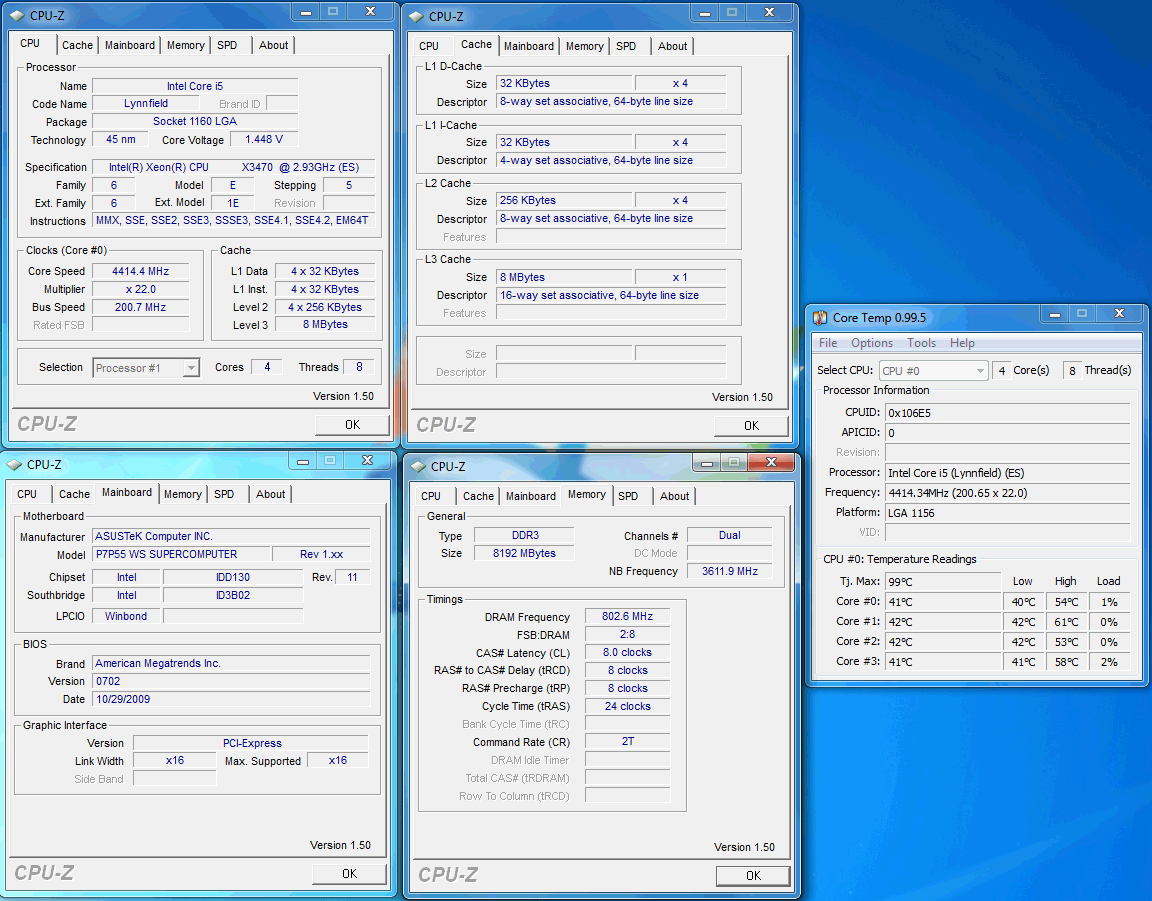Image resolution: width=1152 pixels, height=901 pixels.
Task: Open the Tools menu in Core Temp
Action: [x=921, y=342]
